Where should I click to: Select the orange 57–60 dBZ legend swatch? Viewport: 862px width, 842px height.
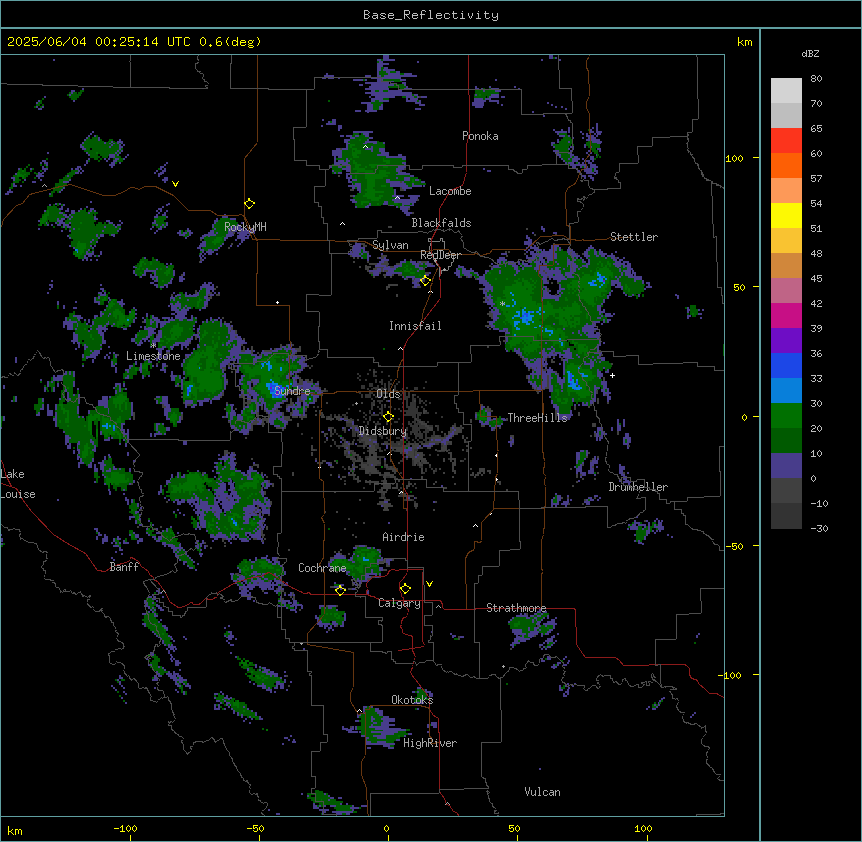click(x=786, y=165)
